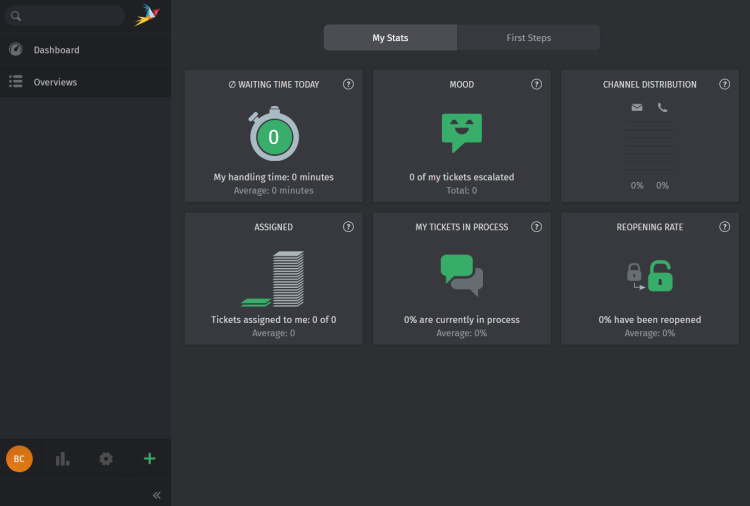Switch to the First Steps tab
Viewport: 750px width, 506px height.
click(x=528, y=38)
